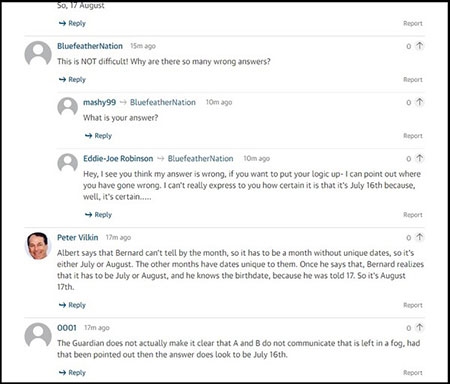Upvote the 0001 comment with the arrow
This screenshot has height=384, width=450.
pyautogui.click(x=419, y=327)
